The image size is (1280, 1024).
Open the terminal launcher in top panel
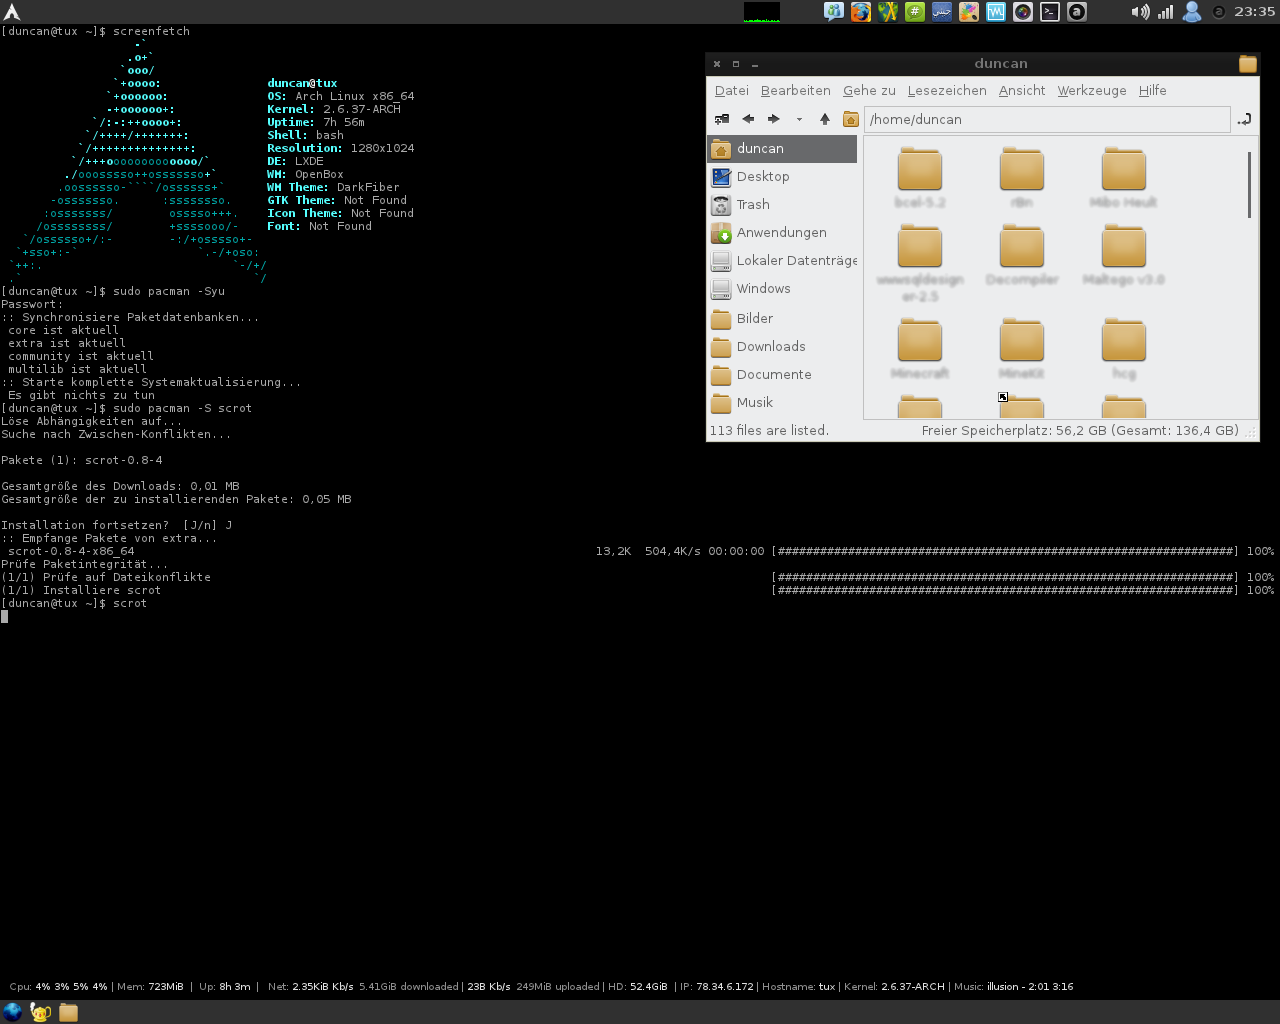click(1050, 12)
